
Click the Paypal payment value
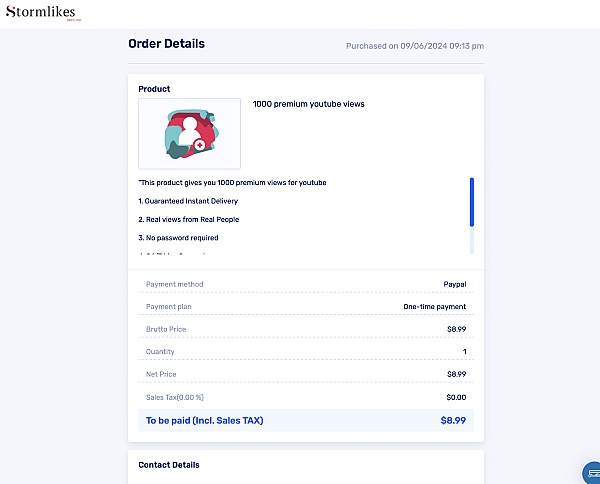[x=455, y=284]
